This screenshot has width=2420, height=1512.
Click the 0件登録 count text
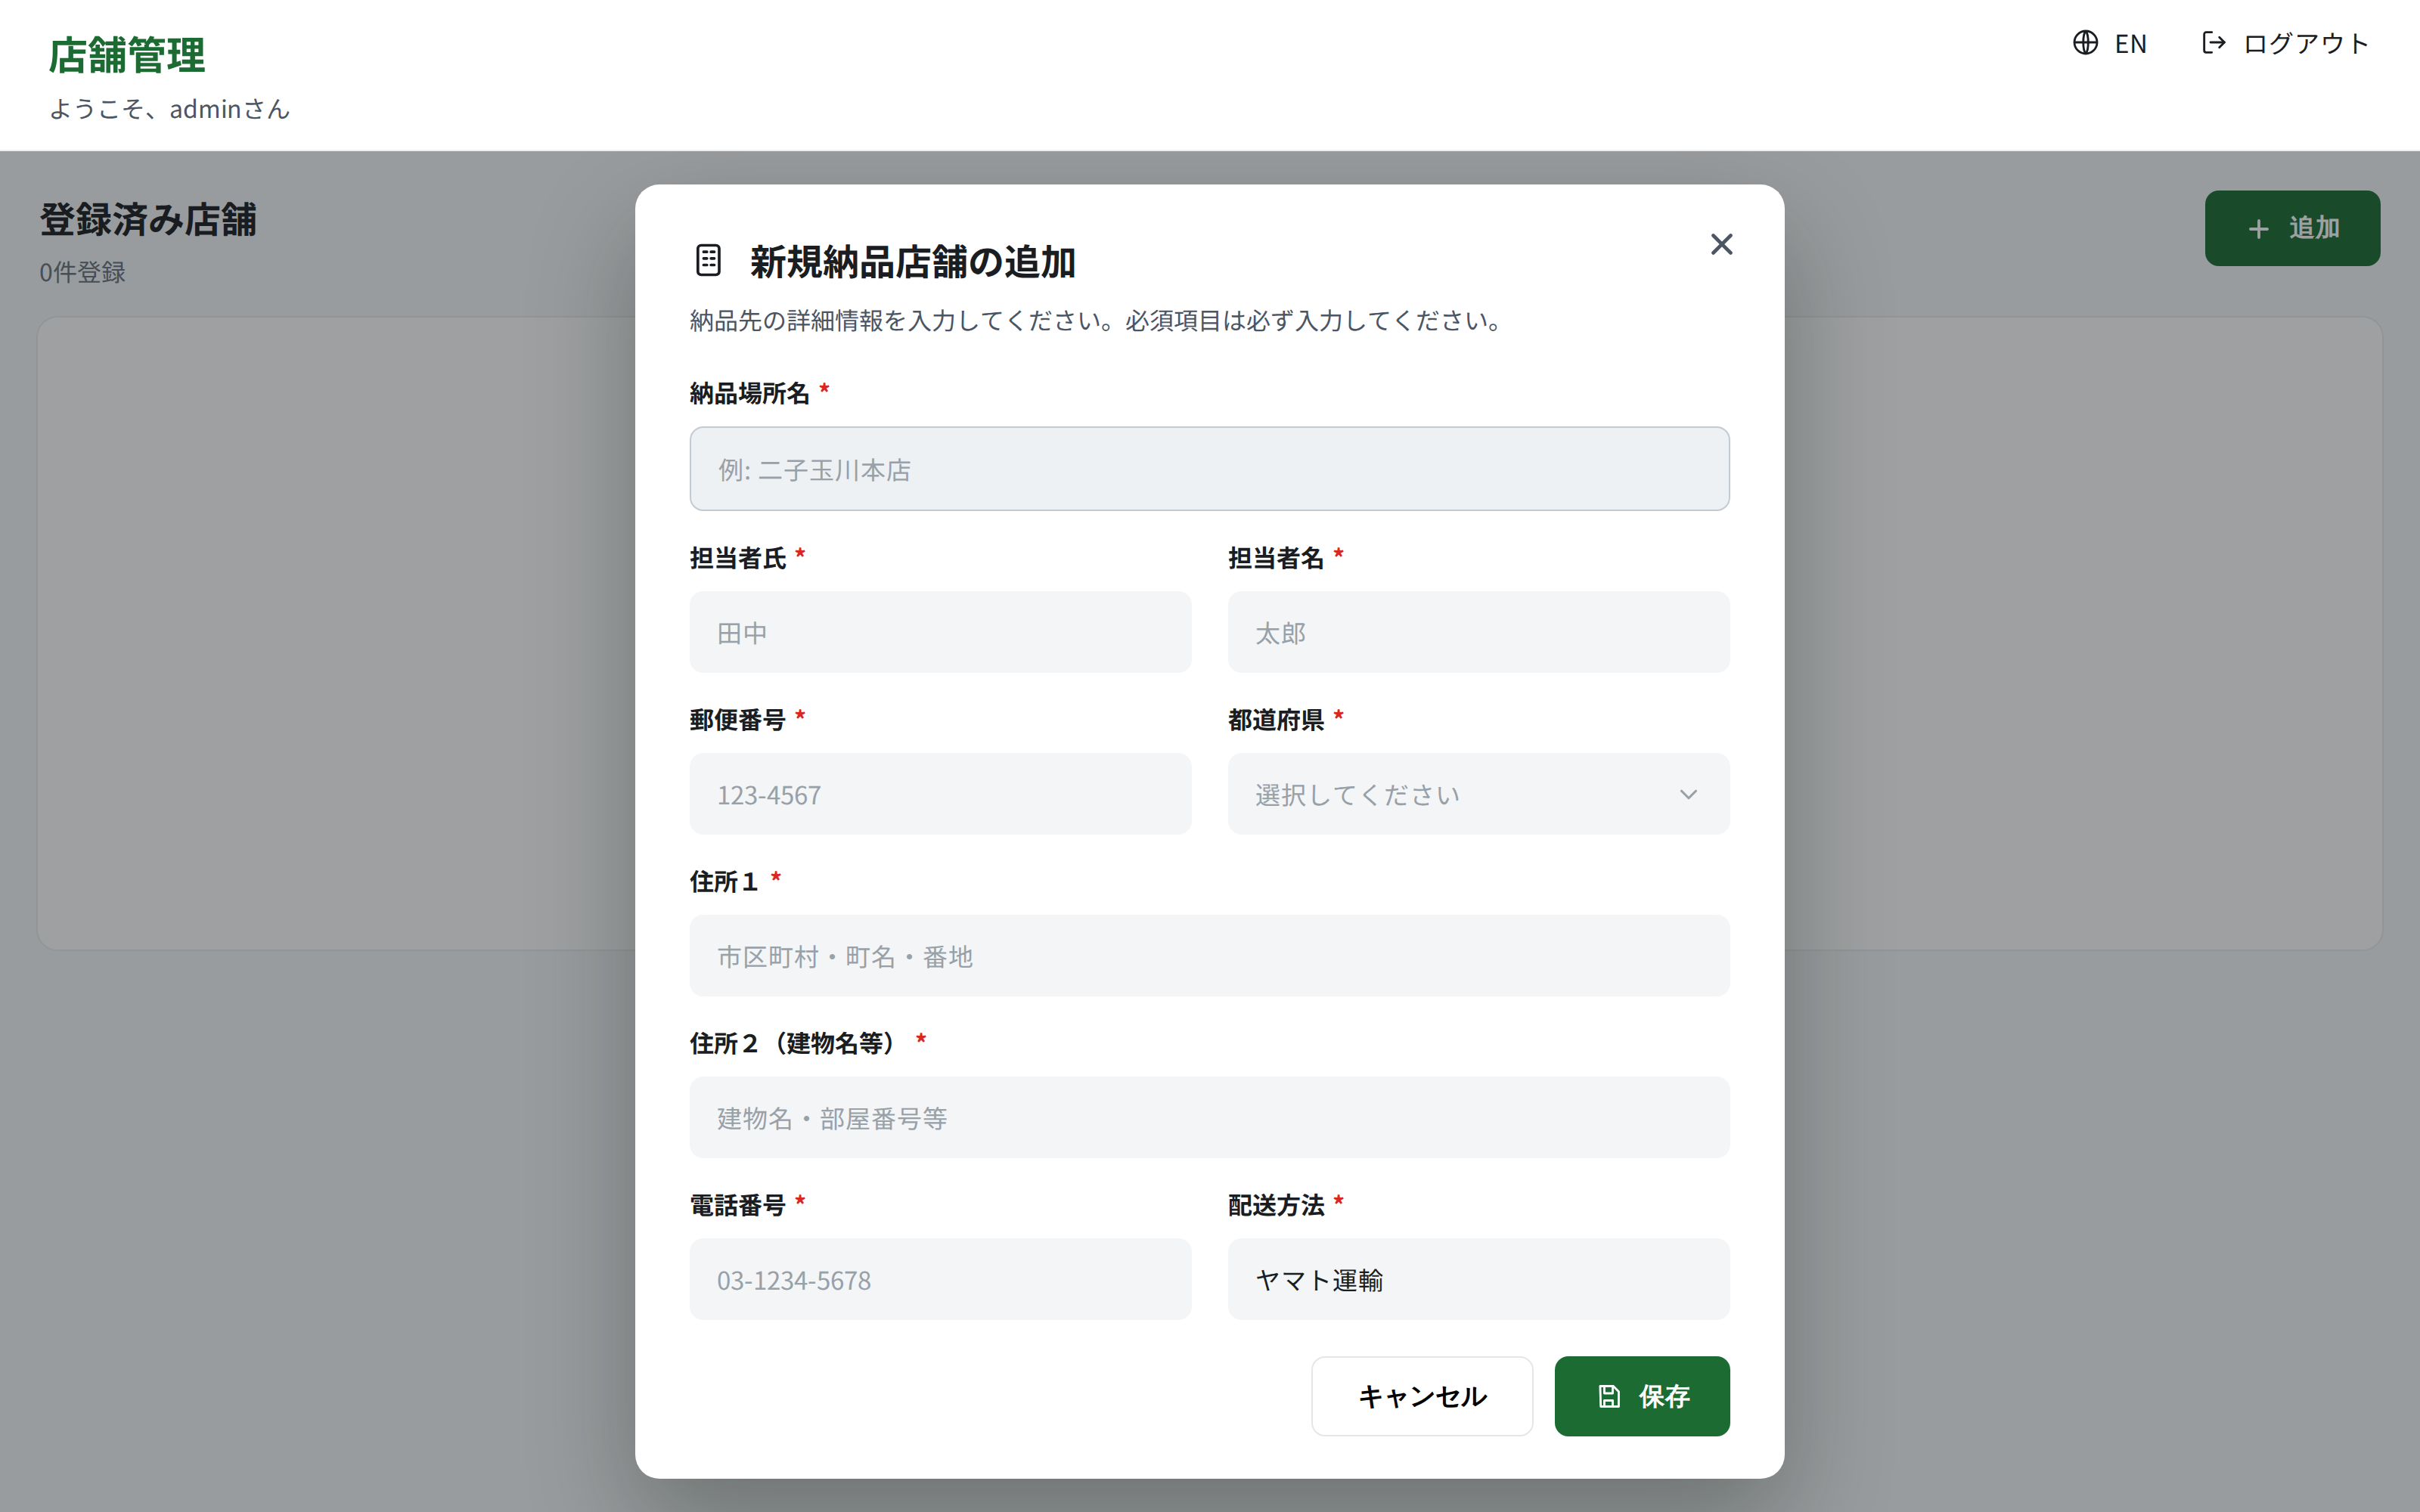click(x=82, y=272)
